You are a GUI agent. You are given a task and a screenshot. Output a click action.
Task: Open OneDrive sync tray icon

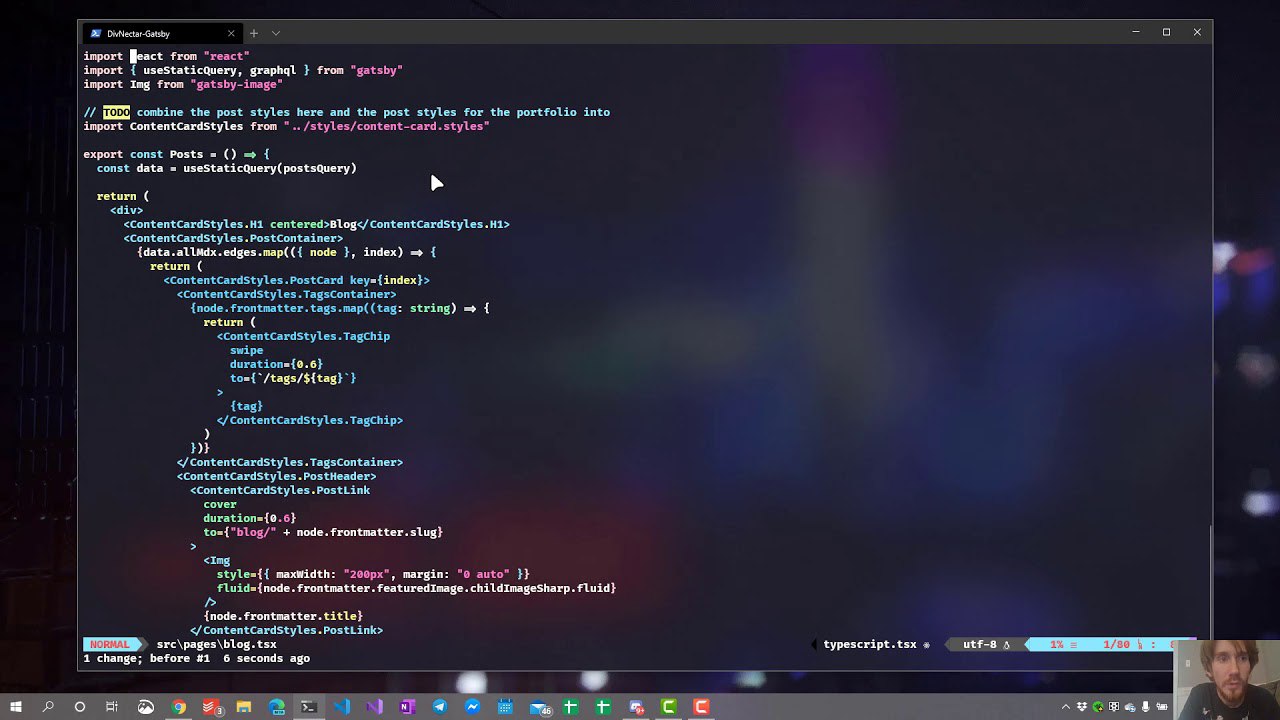coord(1129,707)
